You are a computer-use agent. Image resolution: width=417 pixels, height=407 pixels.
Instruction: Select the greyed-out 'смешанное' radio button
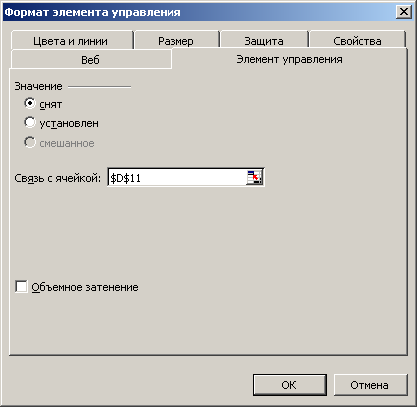tap(30, 142)
